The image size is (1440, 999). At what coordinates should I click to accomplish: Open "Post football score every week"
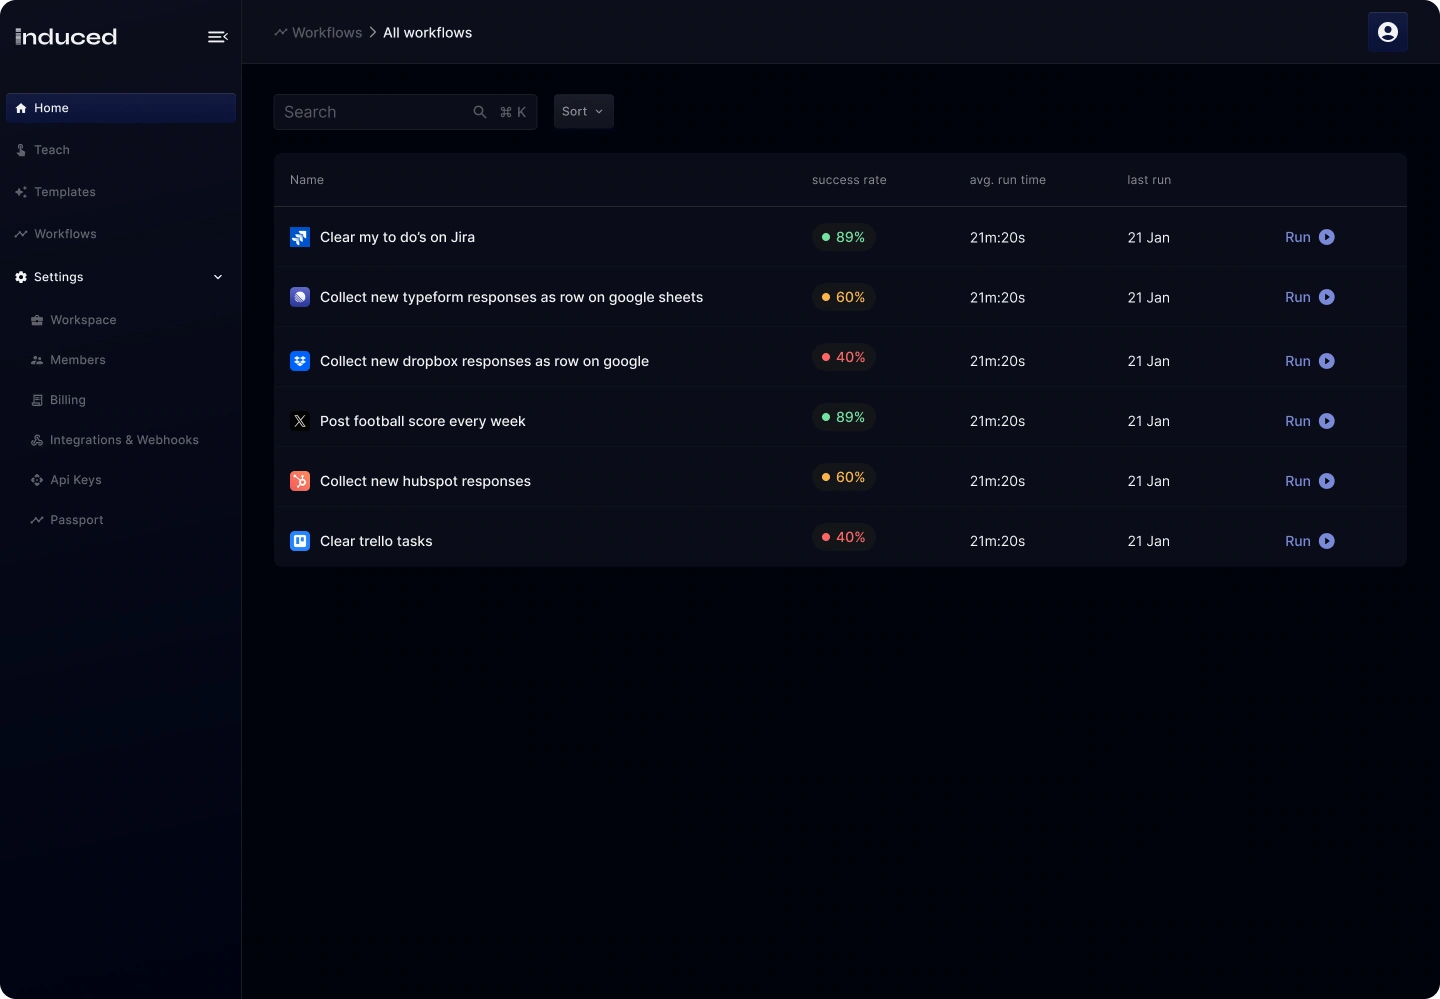click(422, 421)
